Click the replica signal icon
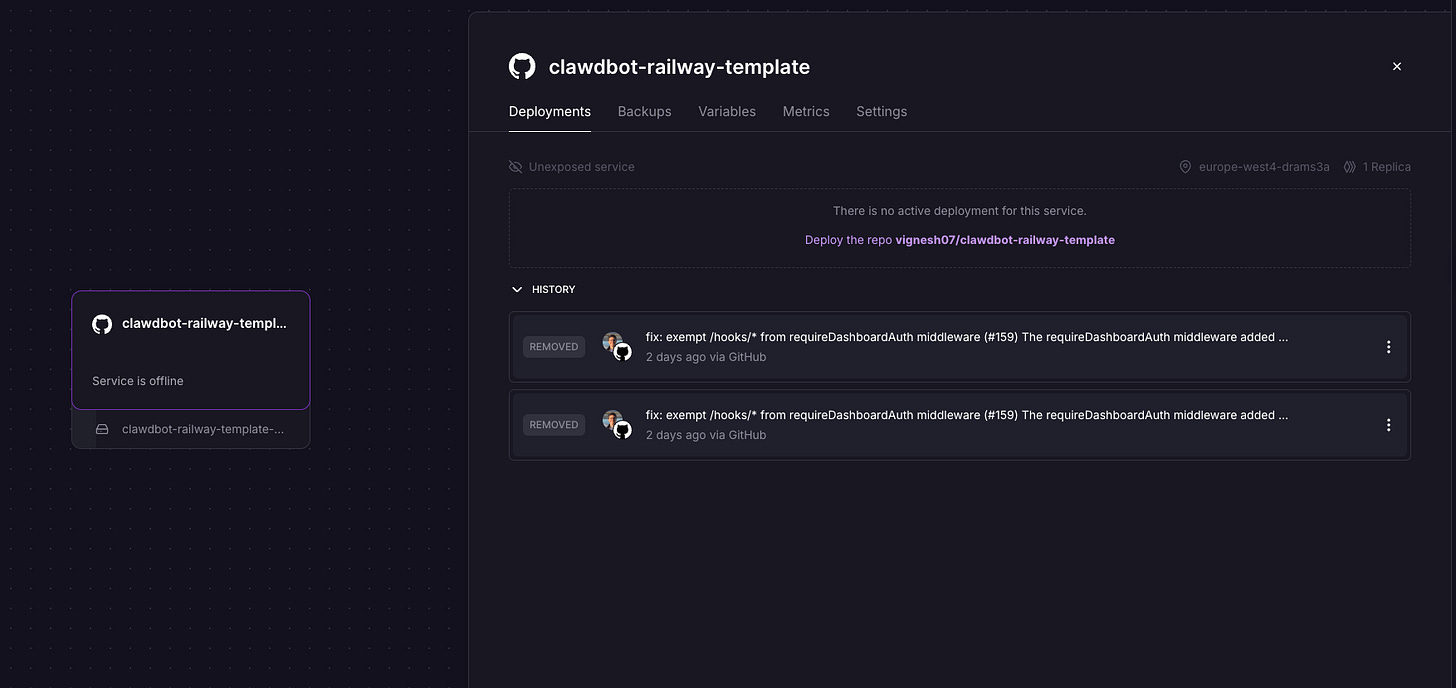Screen dimensions: 1456x688 (1350, 167)
